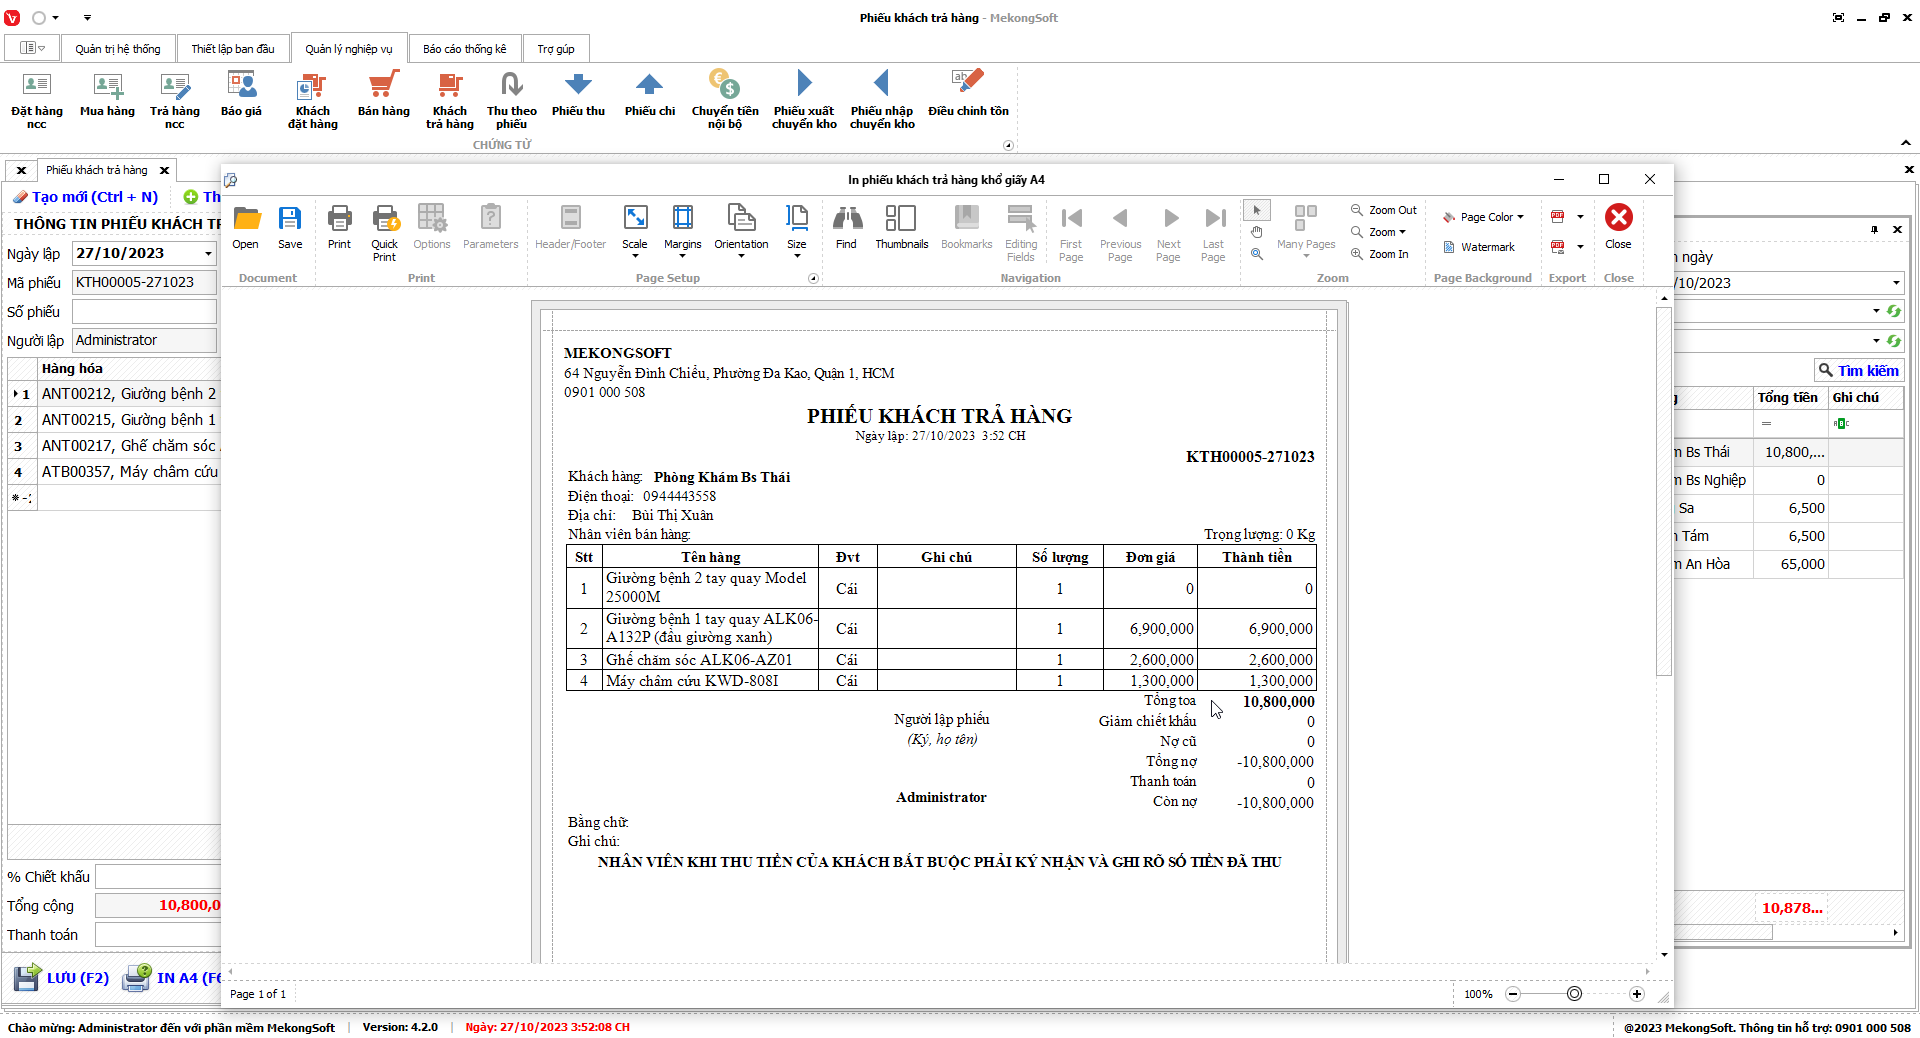Enable the hand pan tool
This screenshot has height=1038, width=1920.
coord(1257,232)
